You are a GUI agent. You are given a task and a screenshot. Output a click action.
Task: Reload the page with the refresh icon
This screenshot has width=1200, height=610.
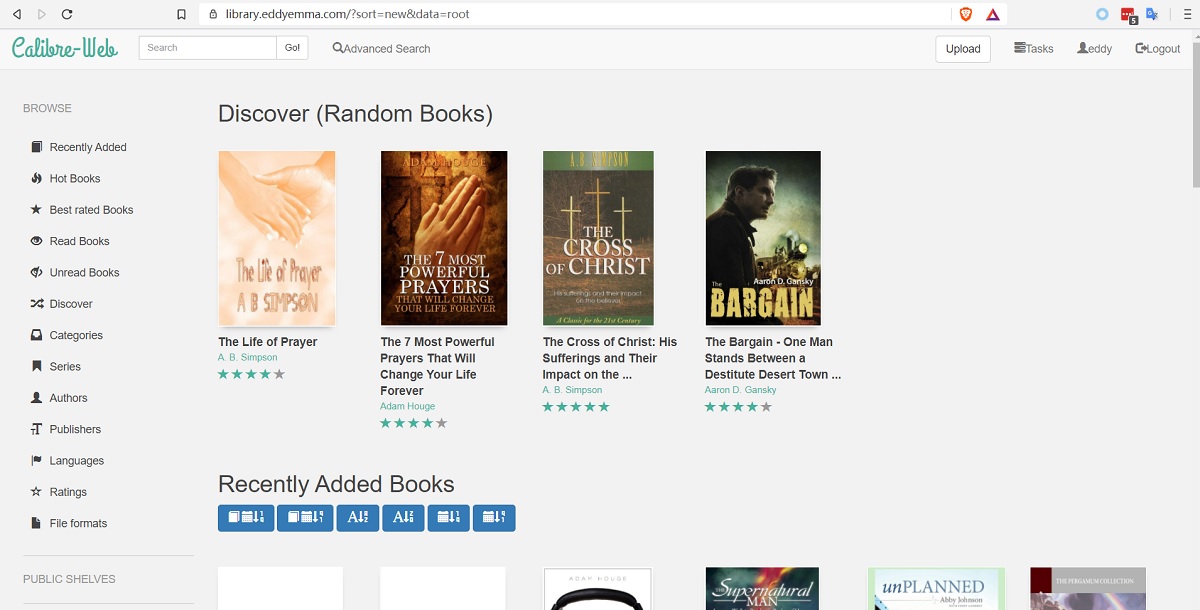(x=67, y=14)
